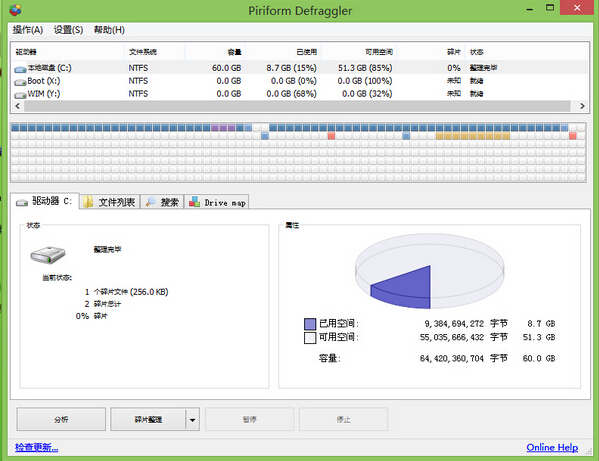Screen dimensions: 599x461
Task: Switch to the 驱动器 C: tab
Action: (x=45, y=201)
